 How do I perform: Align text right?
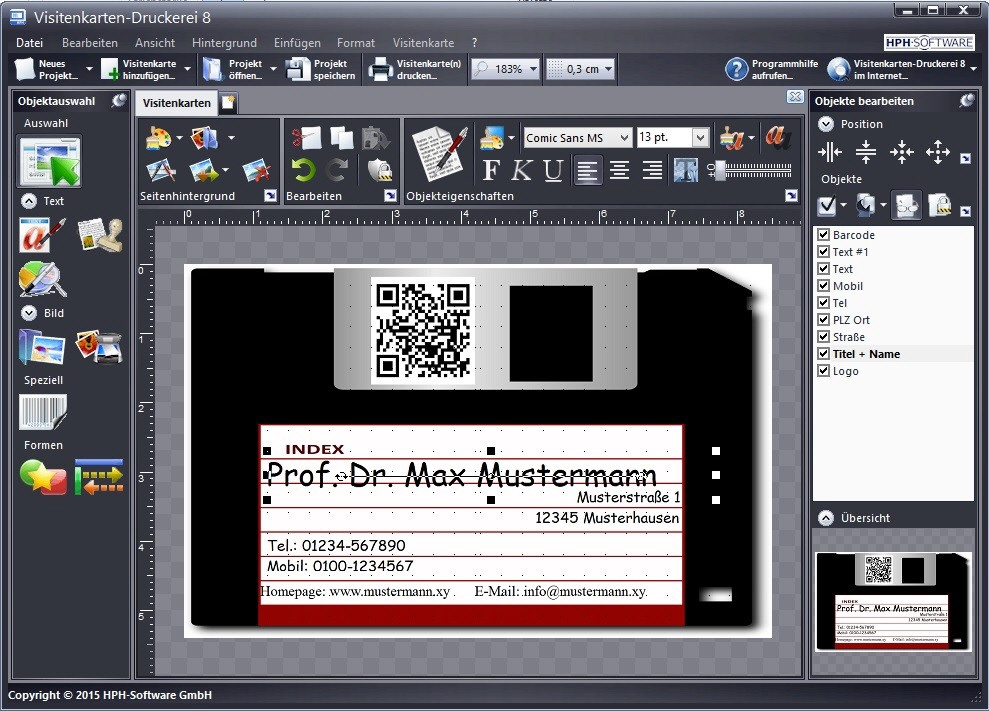pos(652,170)
